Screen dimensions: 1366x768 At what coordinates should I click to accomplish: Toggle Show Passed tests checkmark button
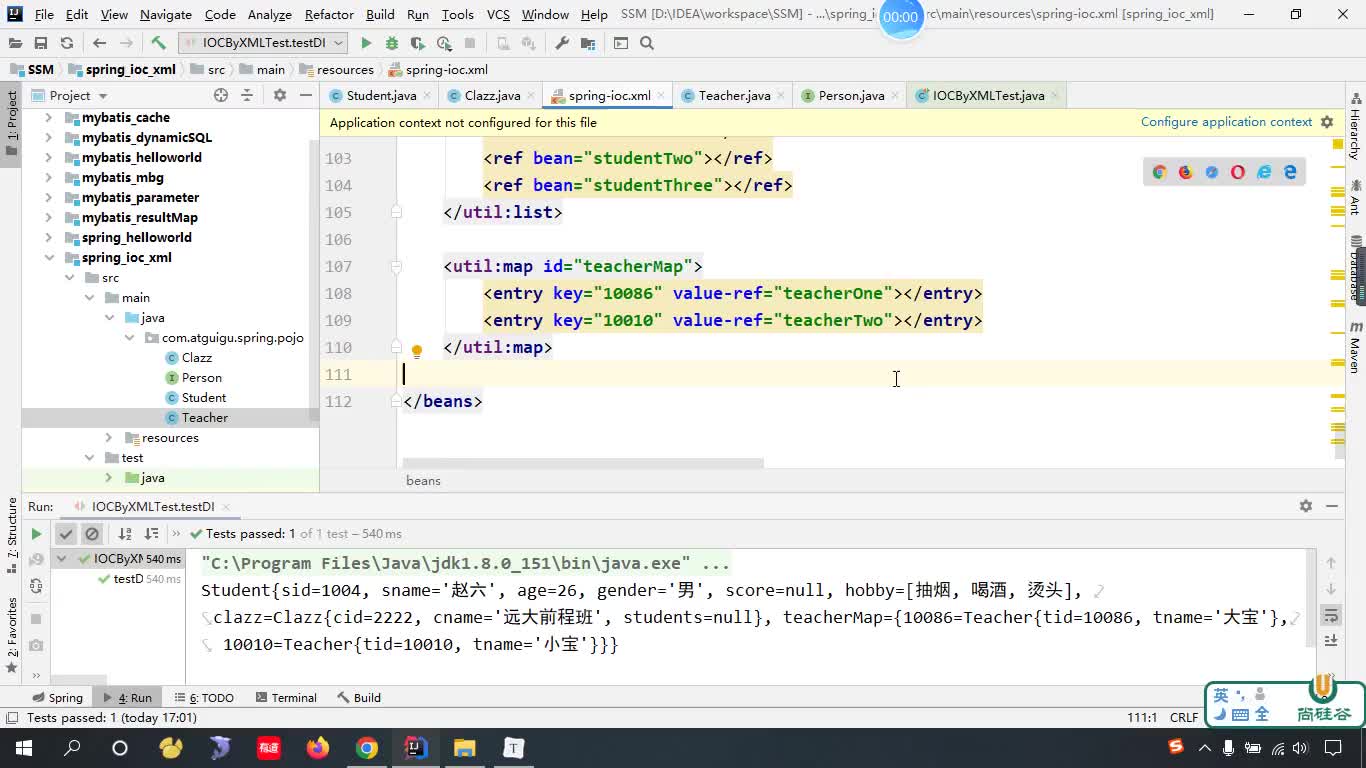66,534
